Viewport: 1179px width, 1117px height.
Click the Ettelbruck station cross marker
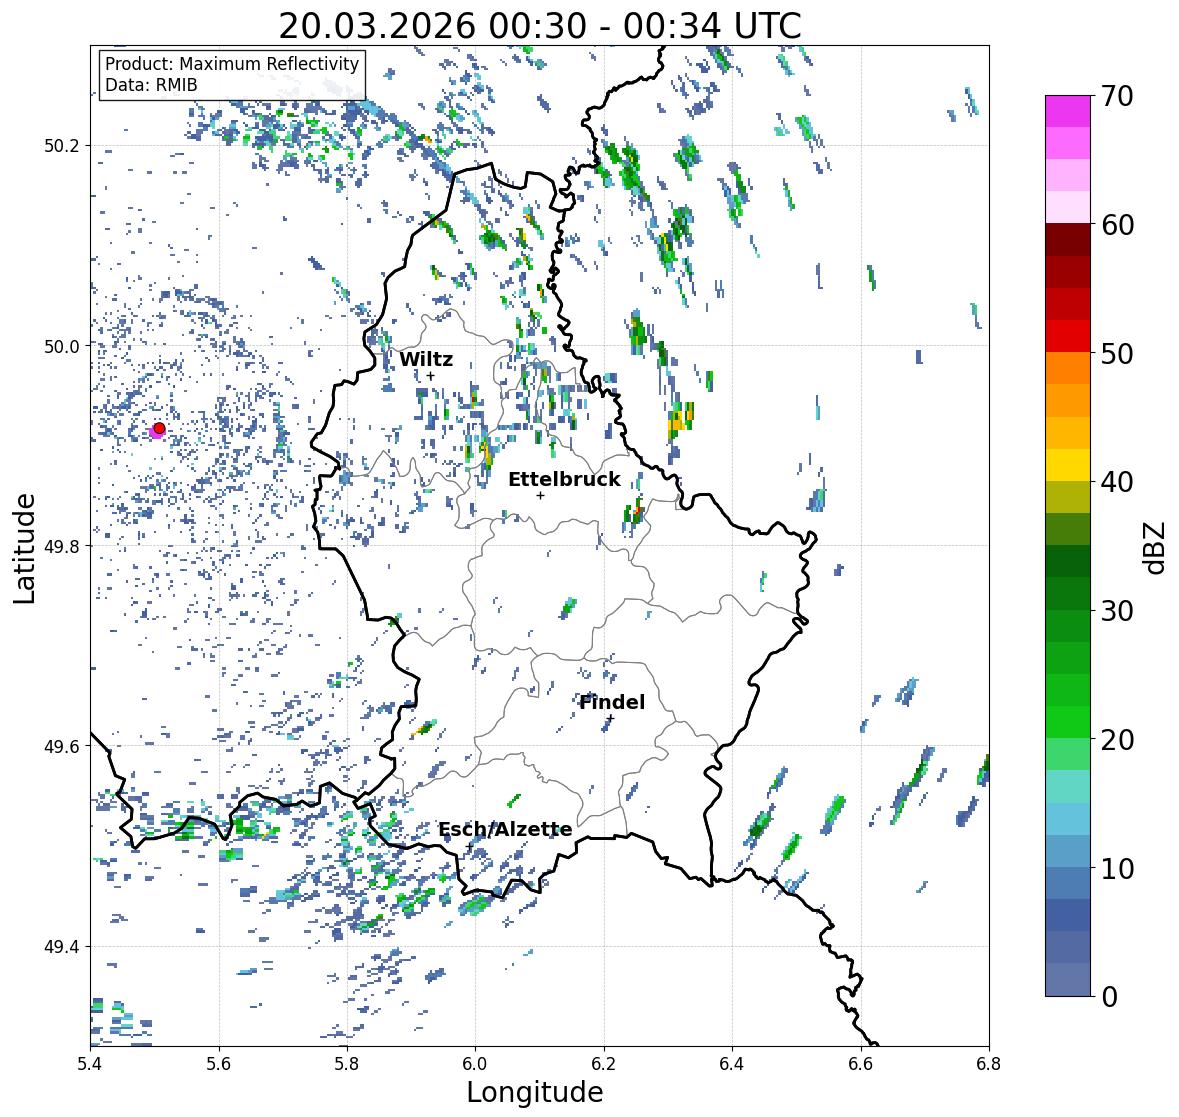tap(540, 495)
